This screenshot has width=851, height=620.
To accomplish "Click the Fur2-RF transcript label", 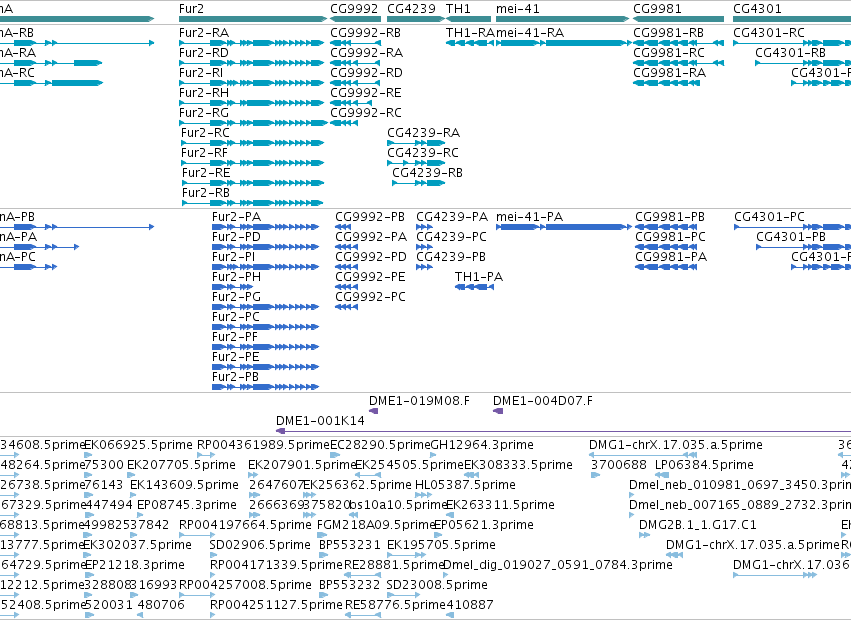I will tap(205, 153).
